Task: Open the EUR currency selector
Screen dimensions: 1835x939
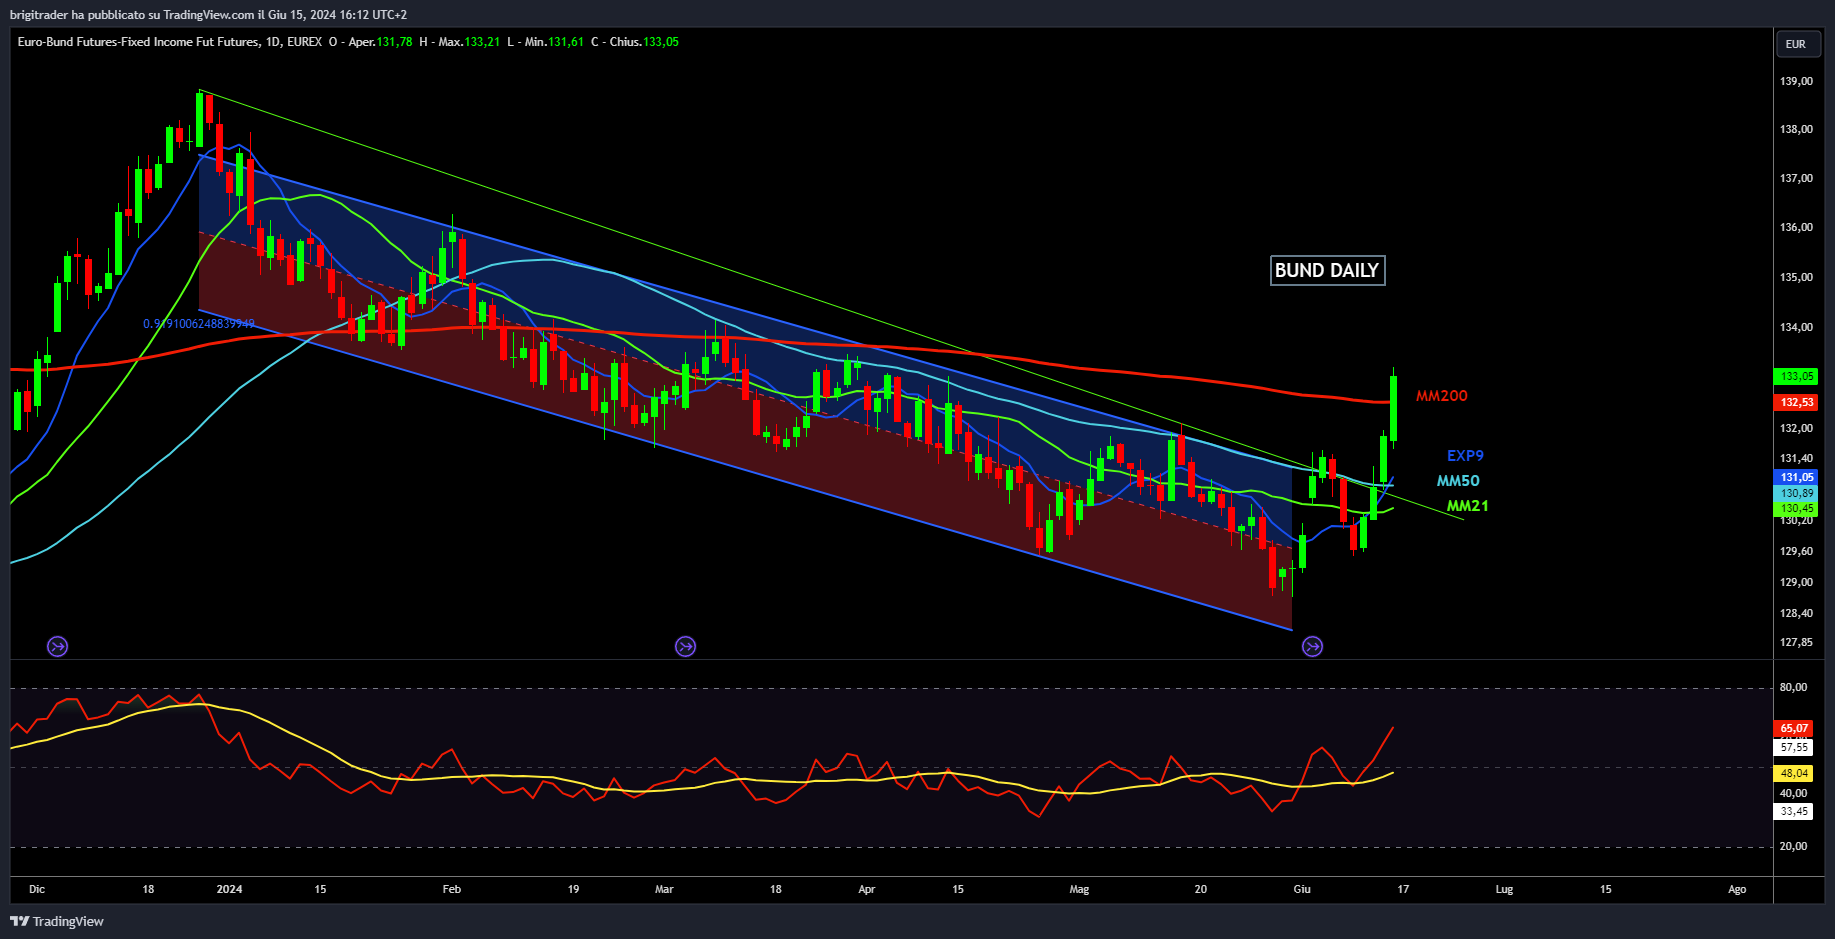Action: 1796,44
